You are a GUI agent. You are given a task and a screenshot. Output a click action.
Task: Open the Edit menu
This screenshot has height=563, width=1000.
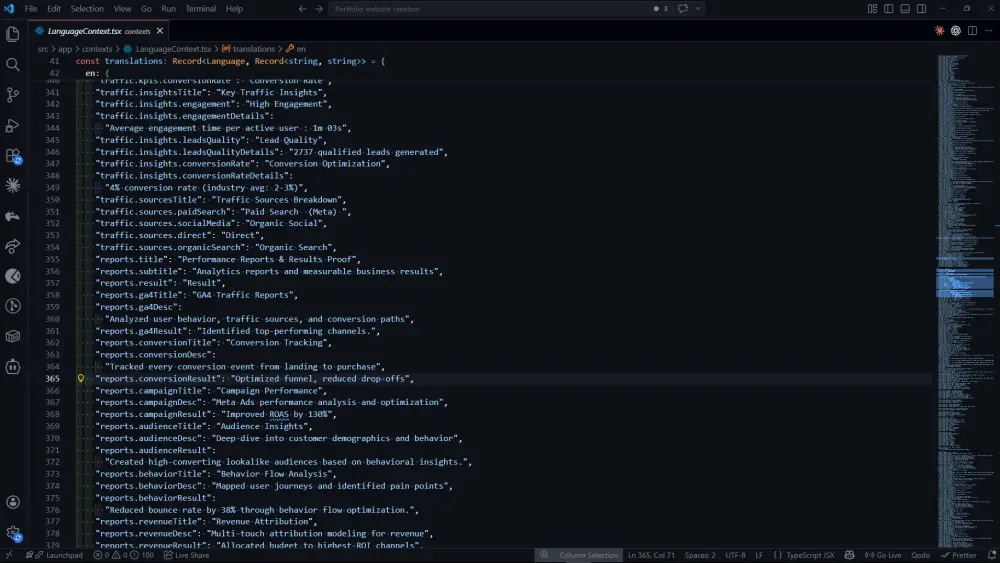(x=54, y=9)
